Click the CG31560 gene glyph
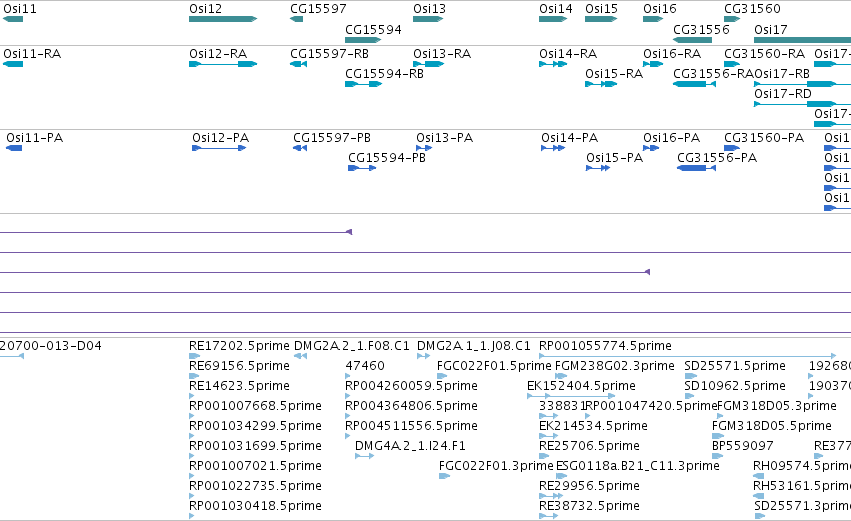 tap(732, 19)
